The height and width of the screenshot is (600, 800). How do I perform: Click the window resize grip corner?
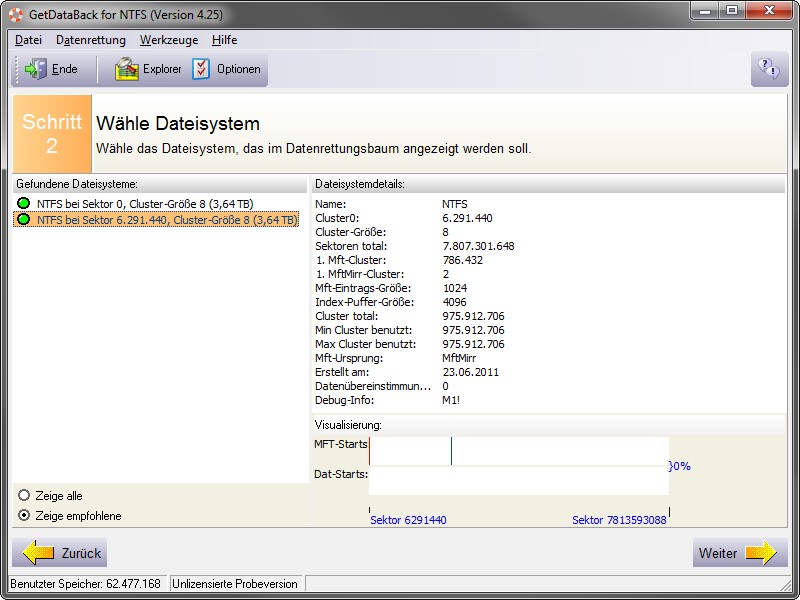[786, 584]
